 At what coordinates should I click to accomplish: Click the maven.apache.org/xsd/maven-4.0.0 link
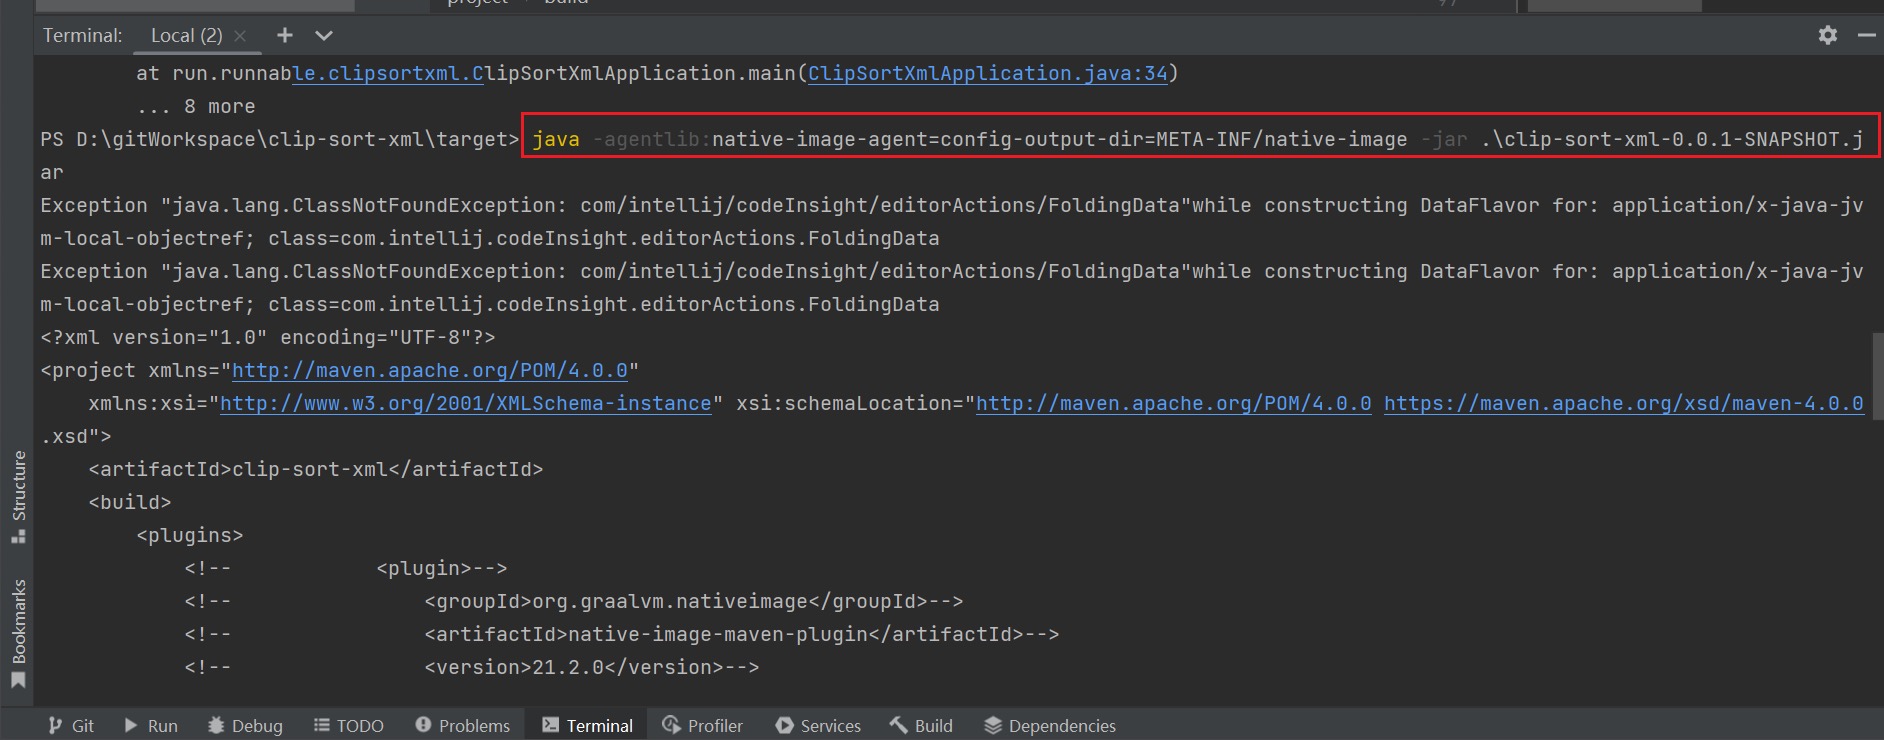point(1623,403)
